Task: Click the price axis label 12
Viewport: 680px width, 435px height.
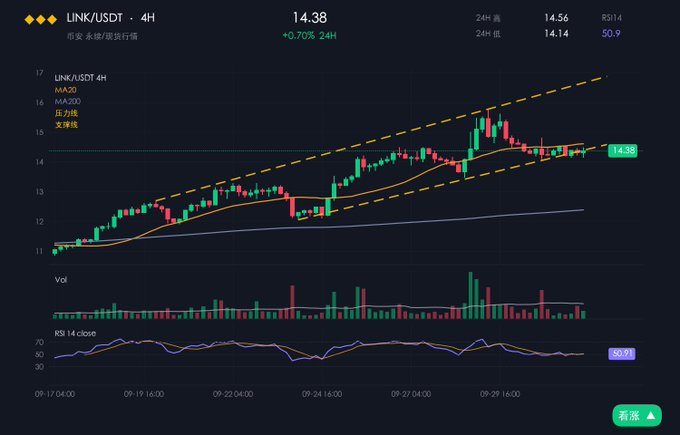Action: tap(40, 221)
